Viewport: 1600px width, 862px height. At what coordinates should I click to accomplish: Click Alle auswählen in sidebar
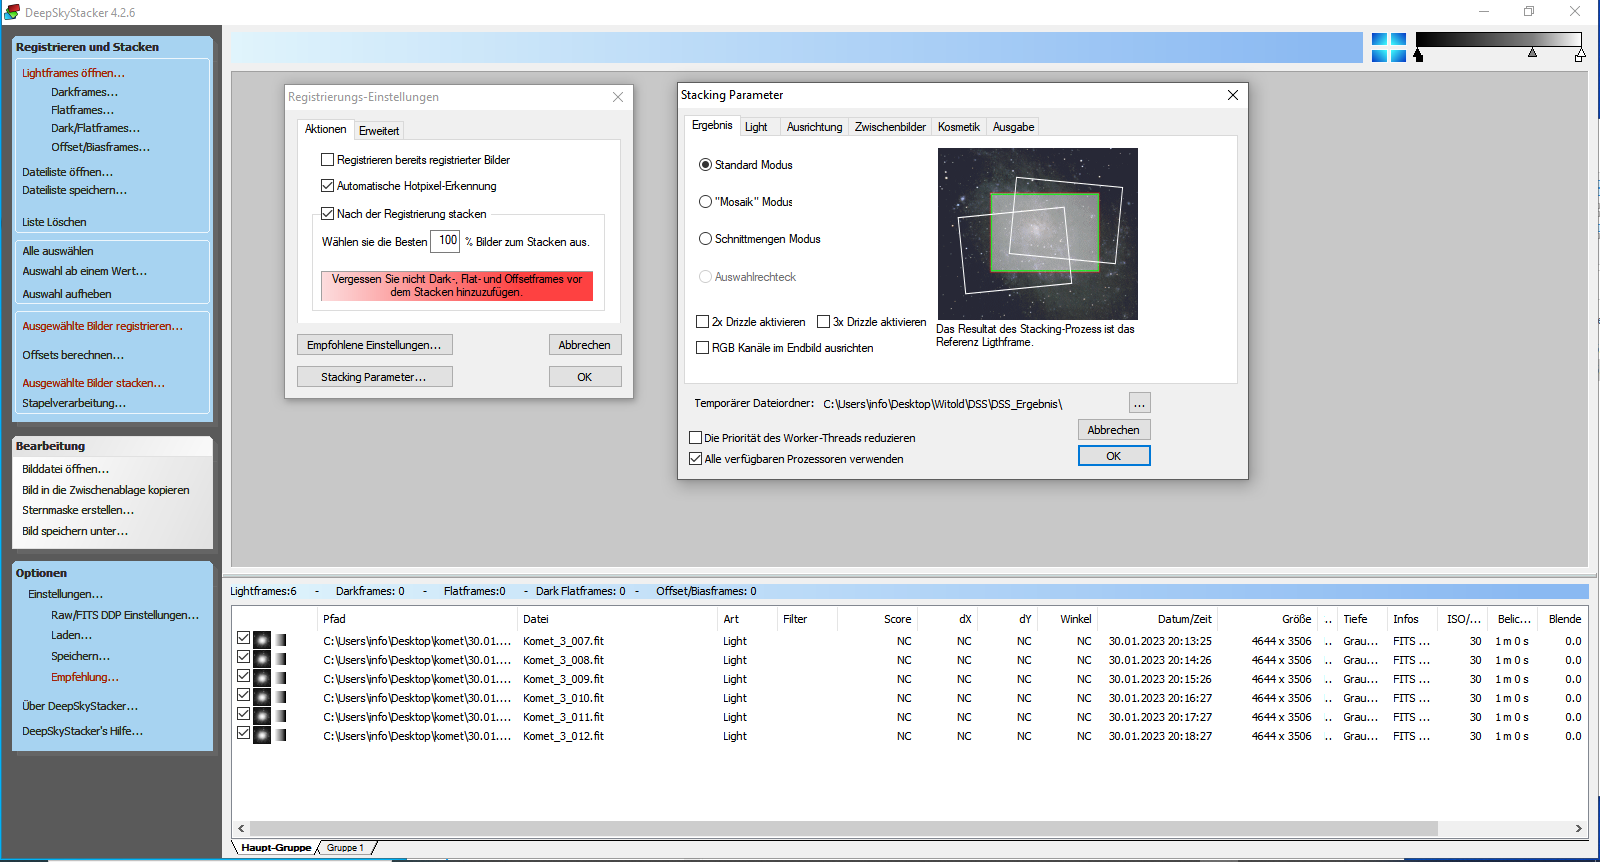58,251
